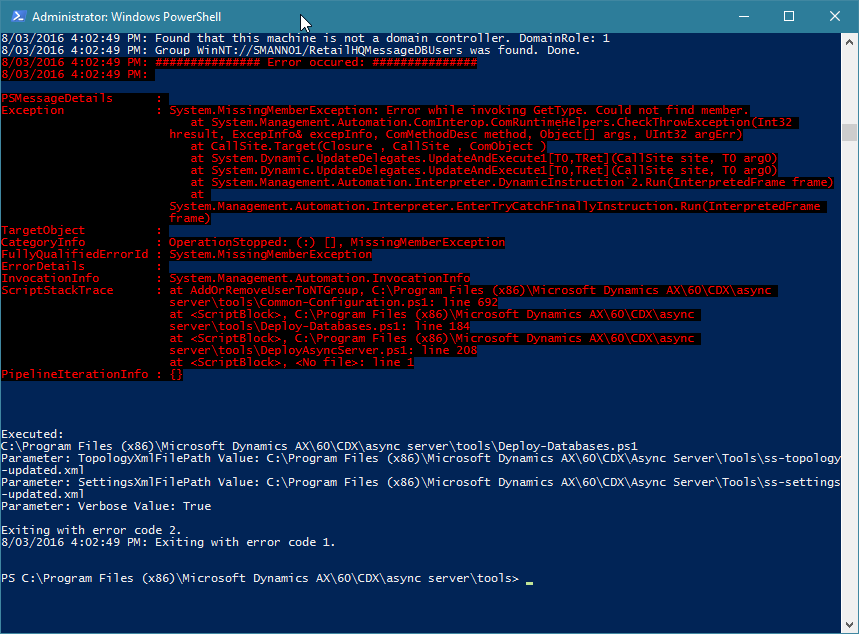Click the 'TargetObject' label
The height and width of the screenshot is (634, 859).
tap(43, 231)
